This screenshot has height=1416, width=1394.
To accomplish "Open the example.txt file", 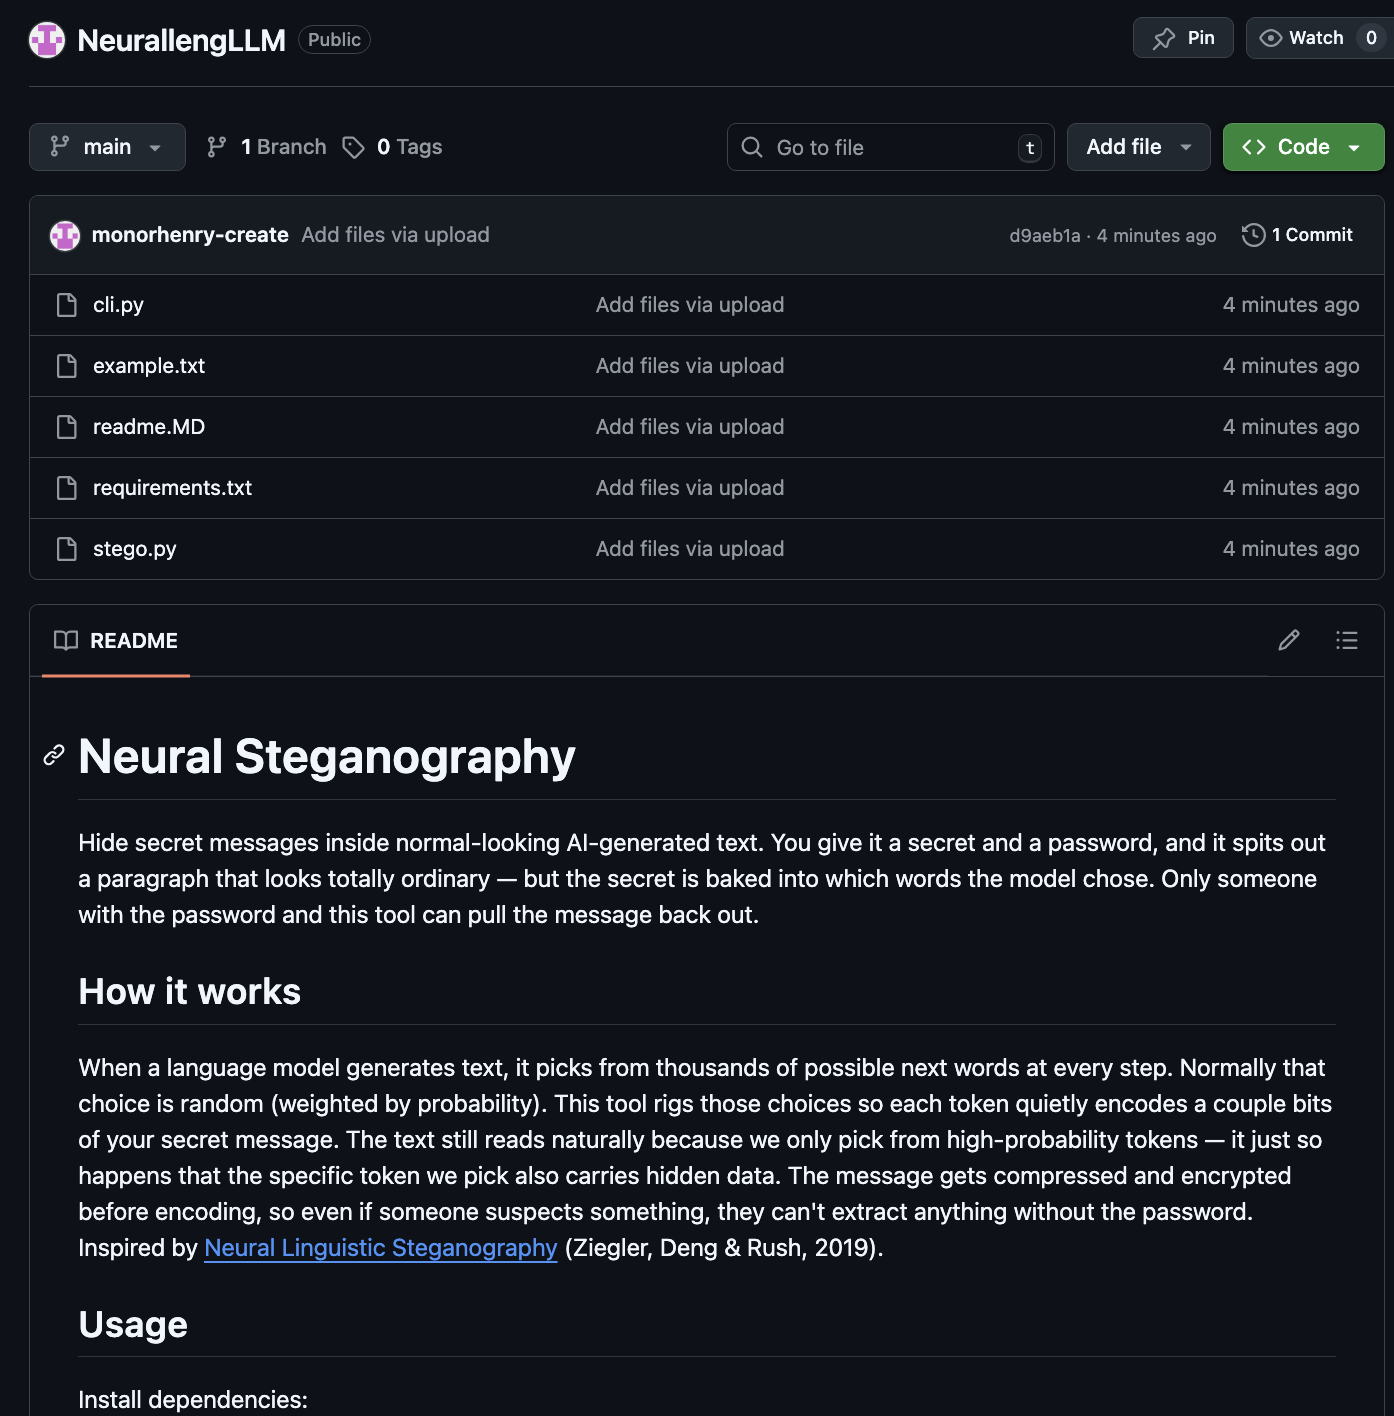I will (x=149, y=366).
